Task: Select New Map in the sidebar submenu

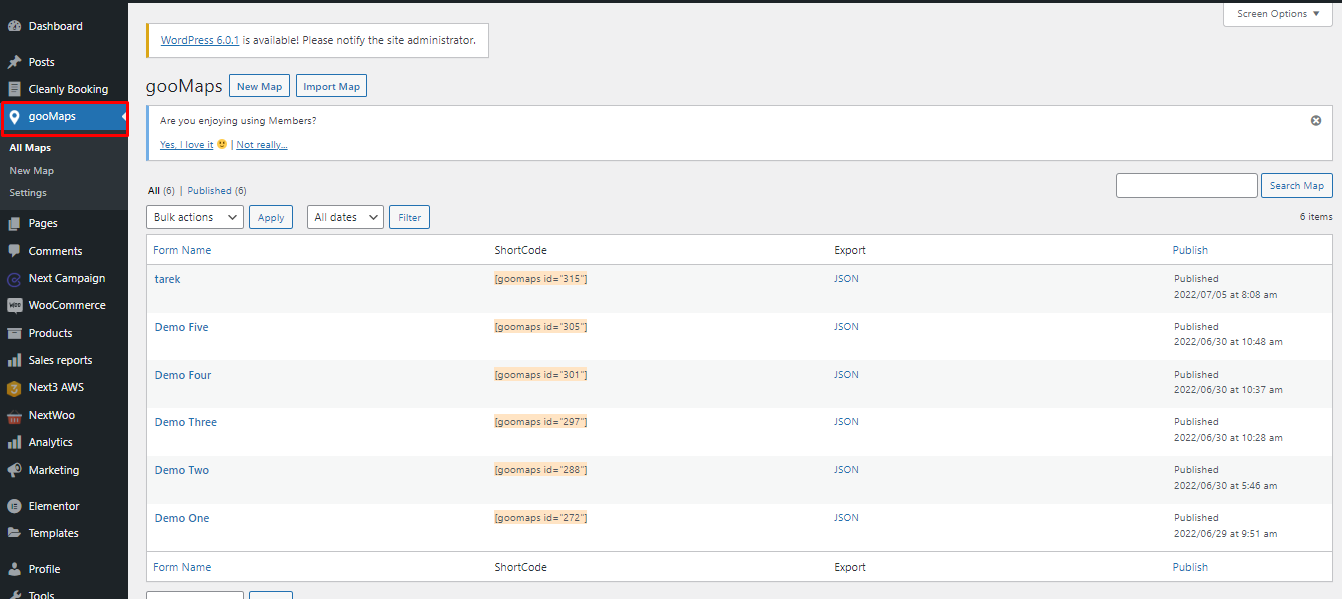Action: click(32, 171)
